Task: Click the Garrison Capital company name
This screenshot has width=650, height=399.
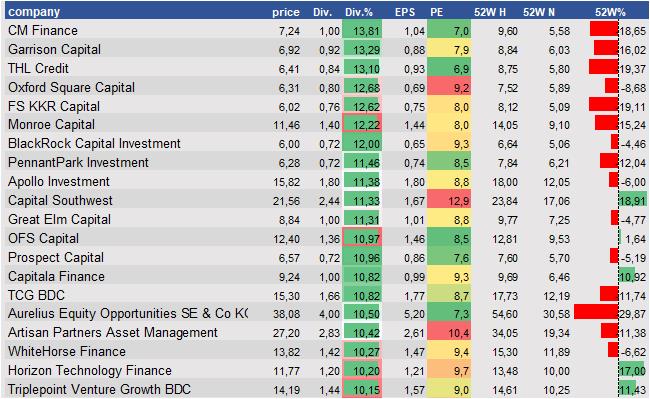Action: point(54,49)
